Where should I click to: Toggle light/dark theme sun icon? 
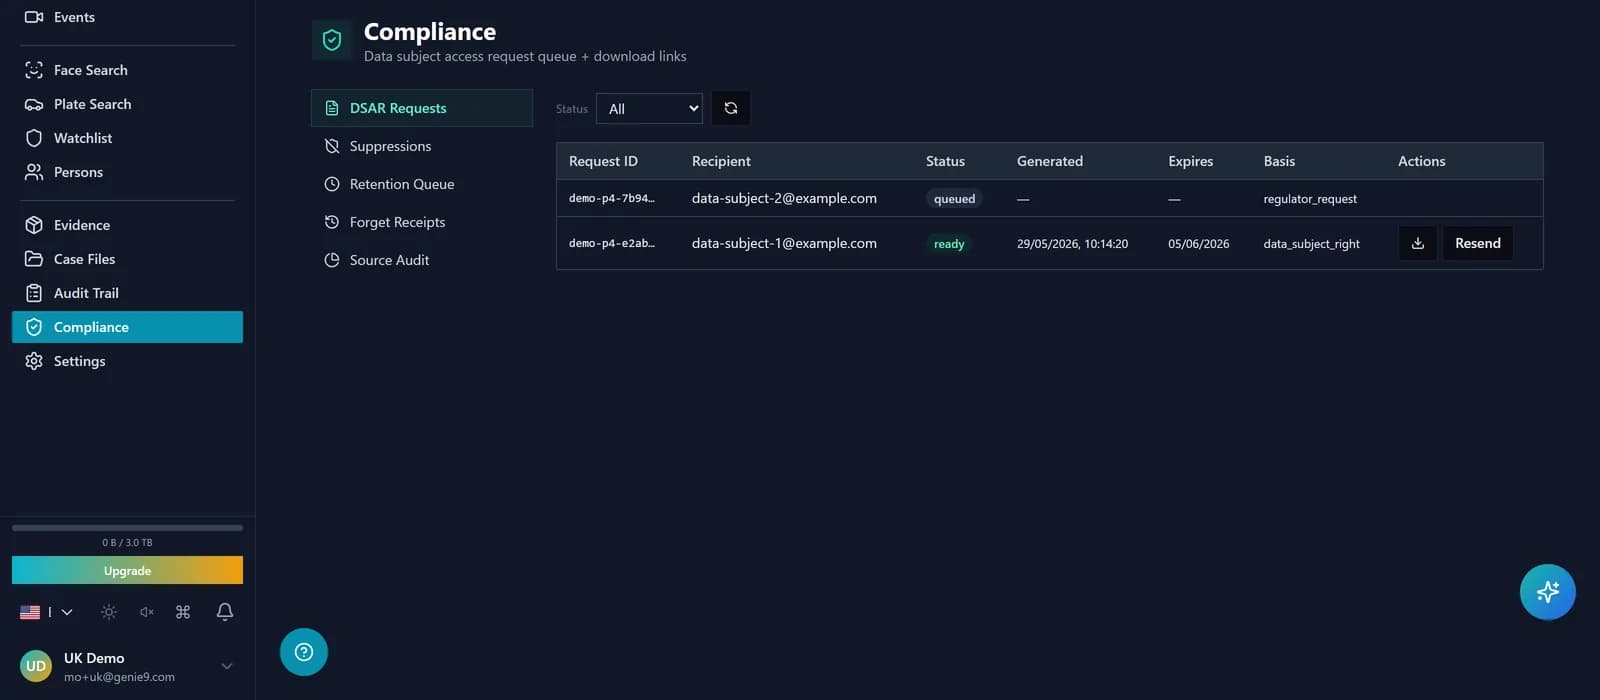(x=109, y=612)
